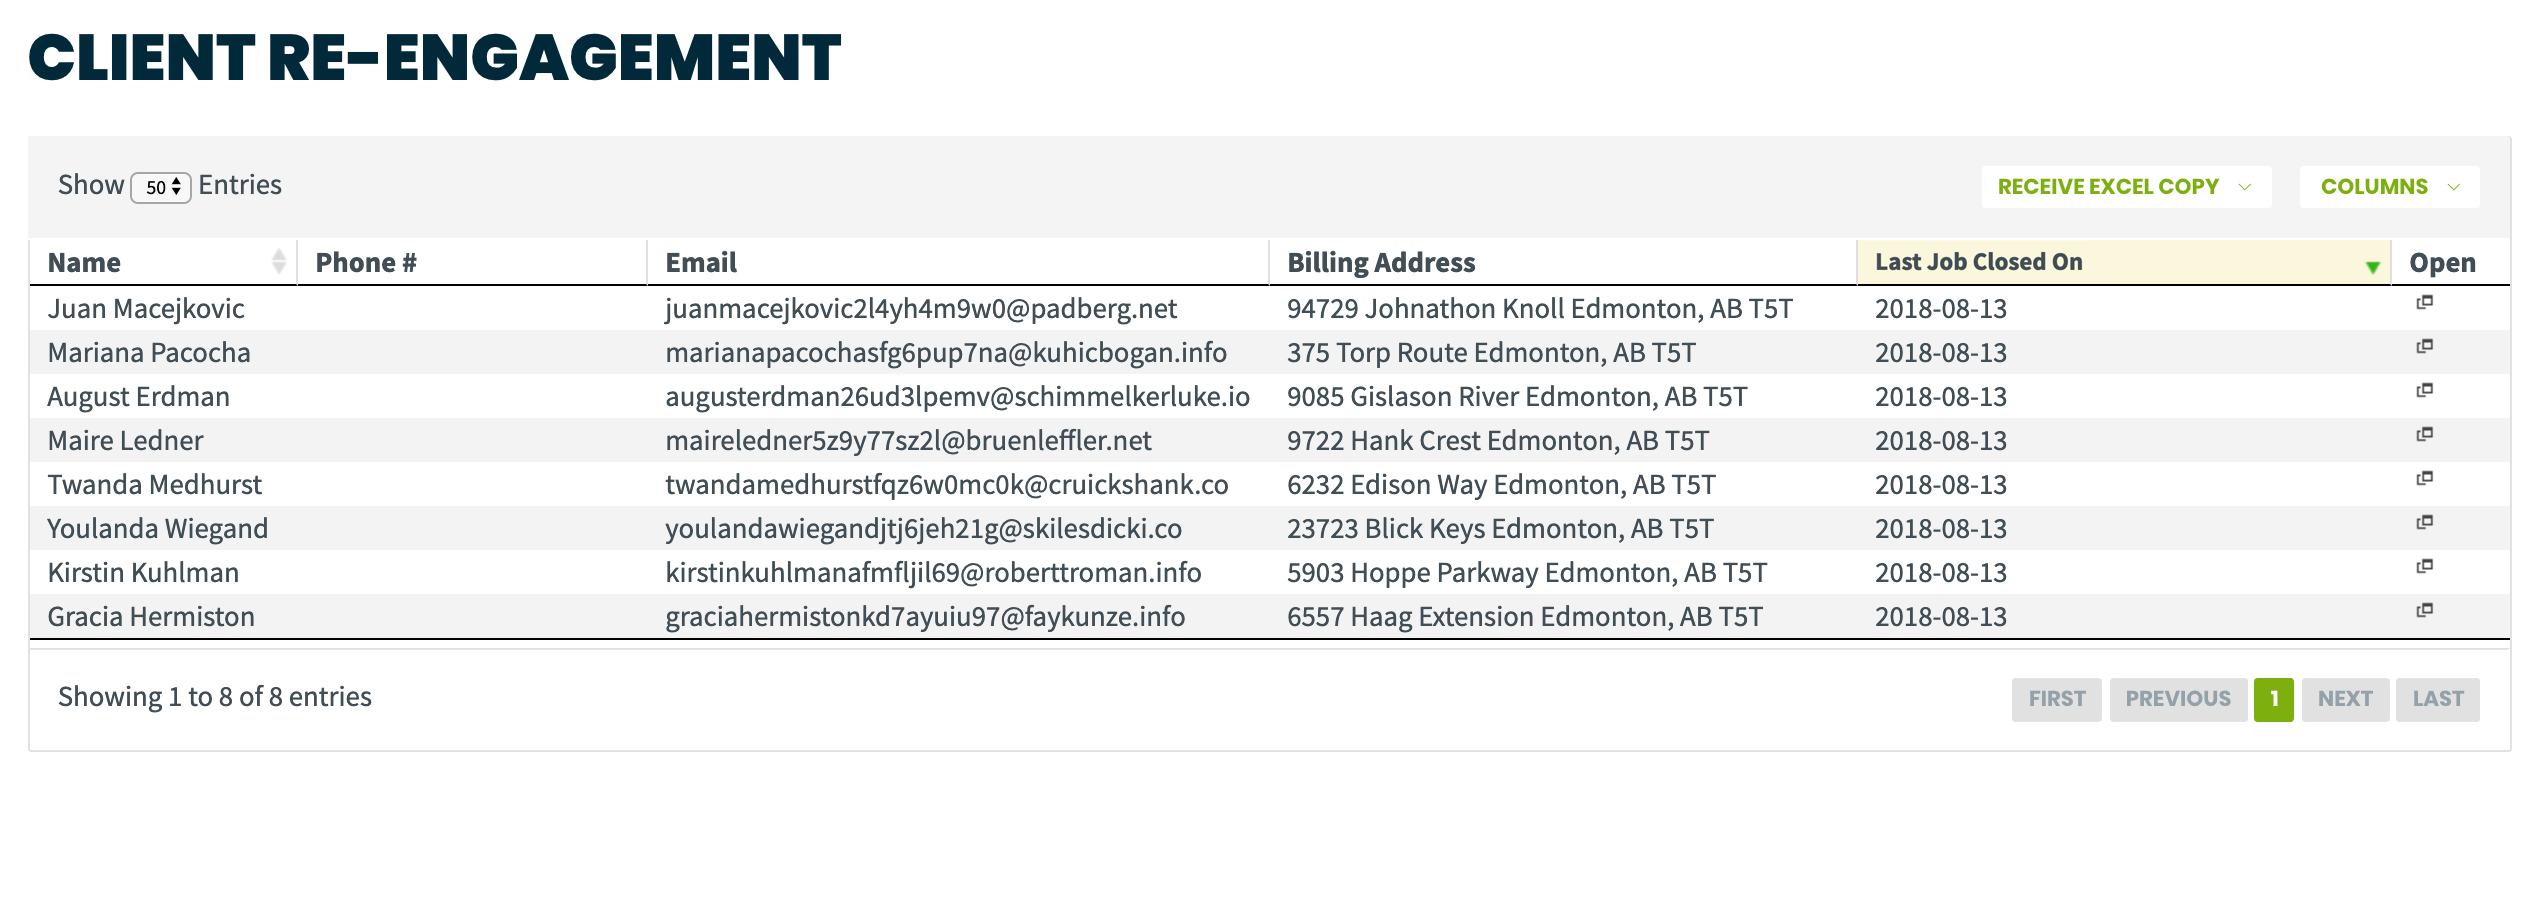Open Mariana Pacocha's record icon

tap(2424, 346)
